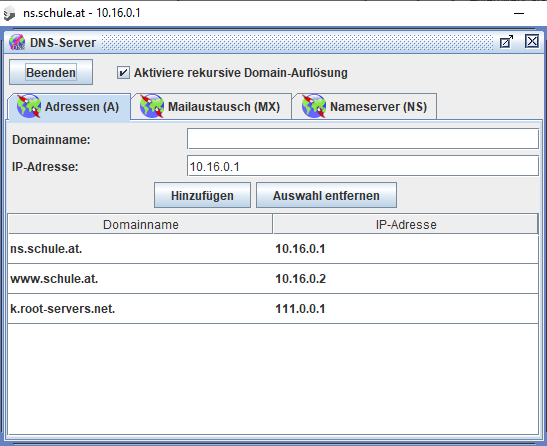Viewport: 547px width, 446px height.
Task: Select the www.schule.at. table row
Action: point(273,279)
